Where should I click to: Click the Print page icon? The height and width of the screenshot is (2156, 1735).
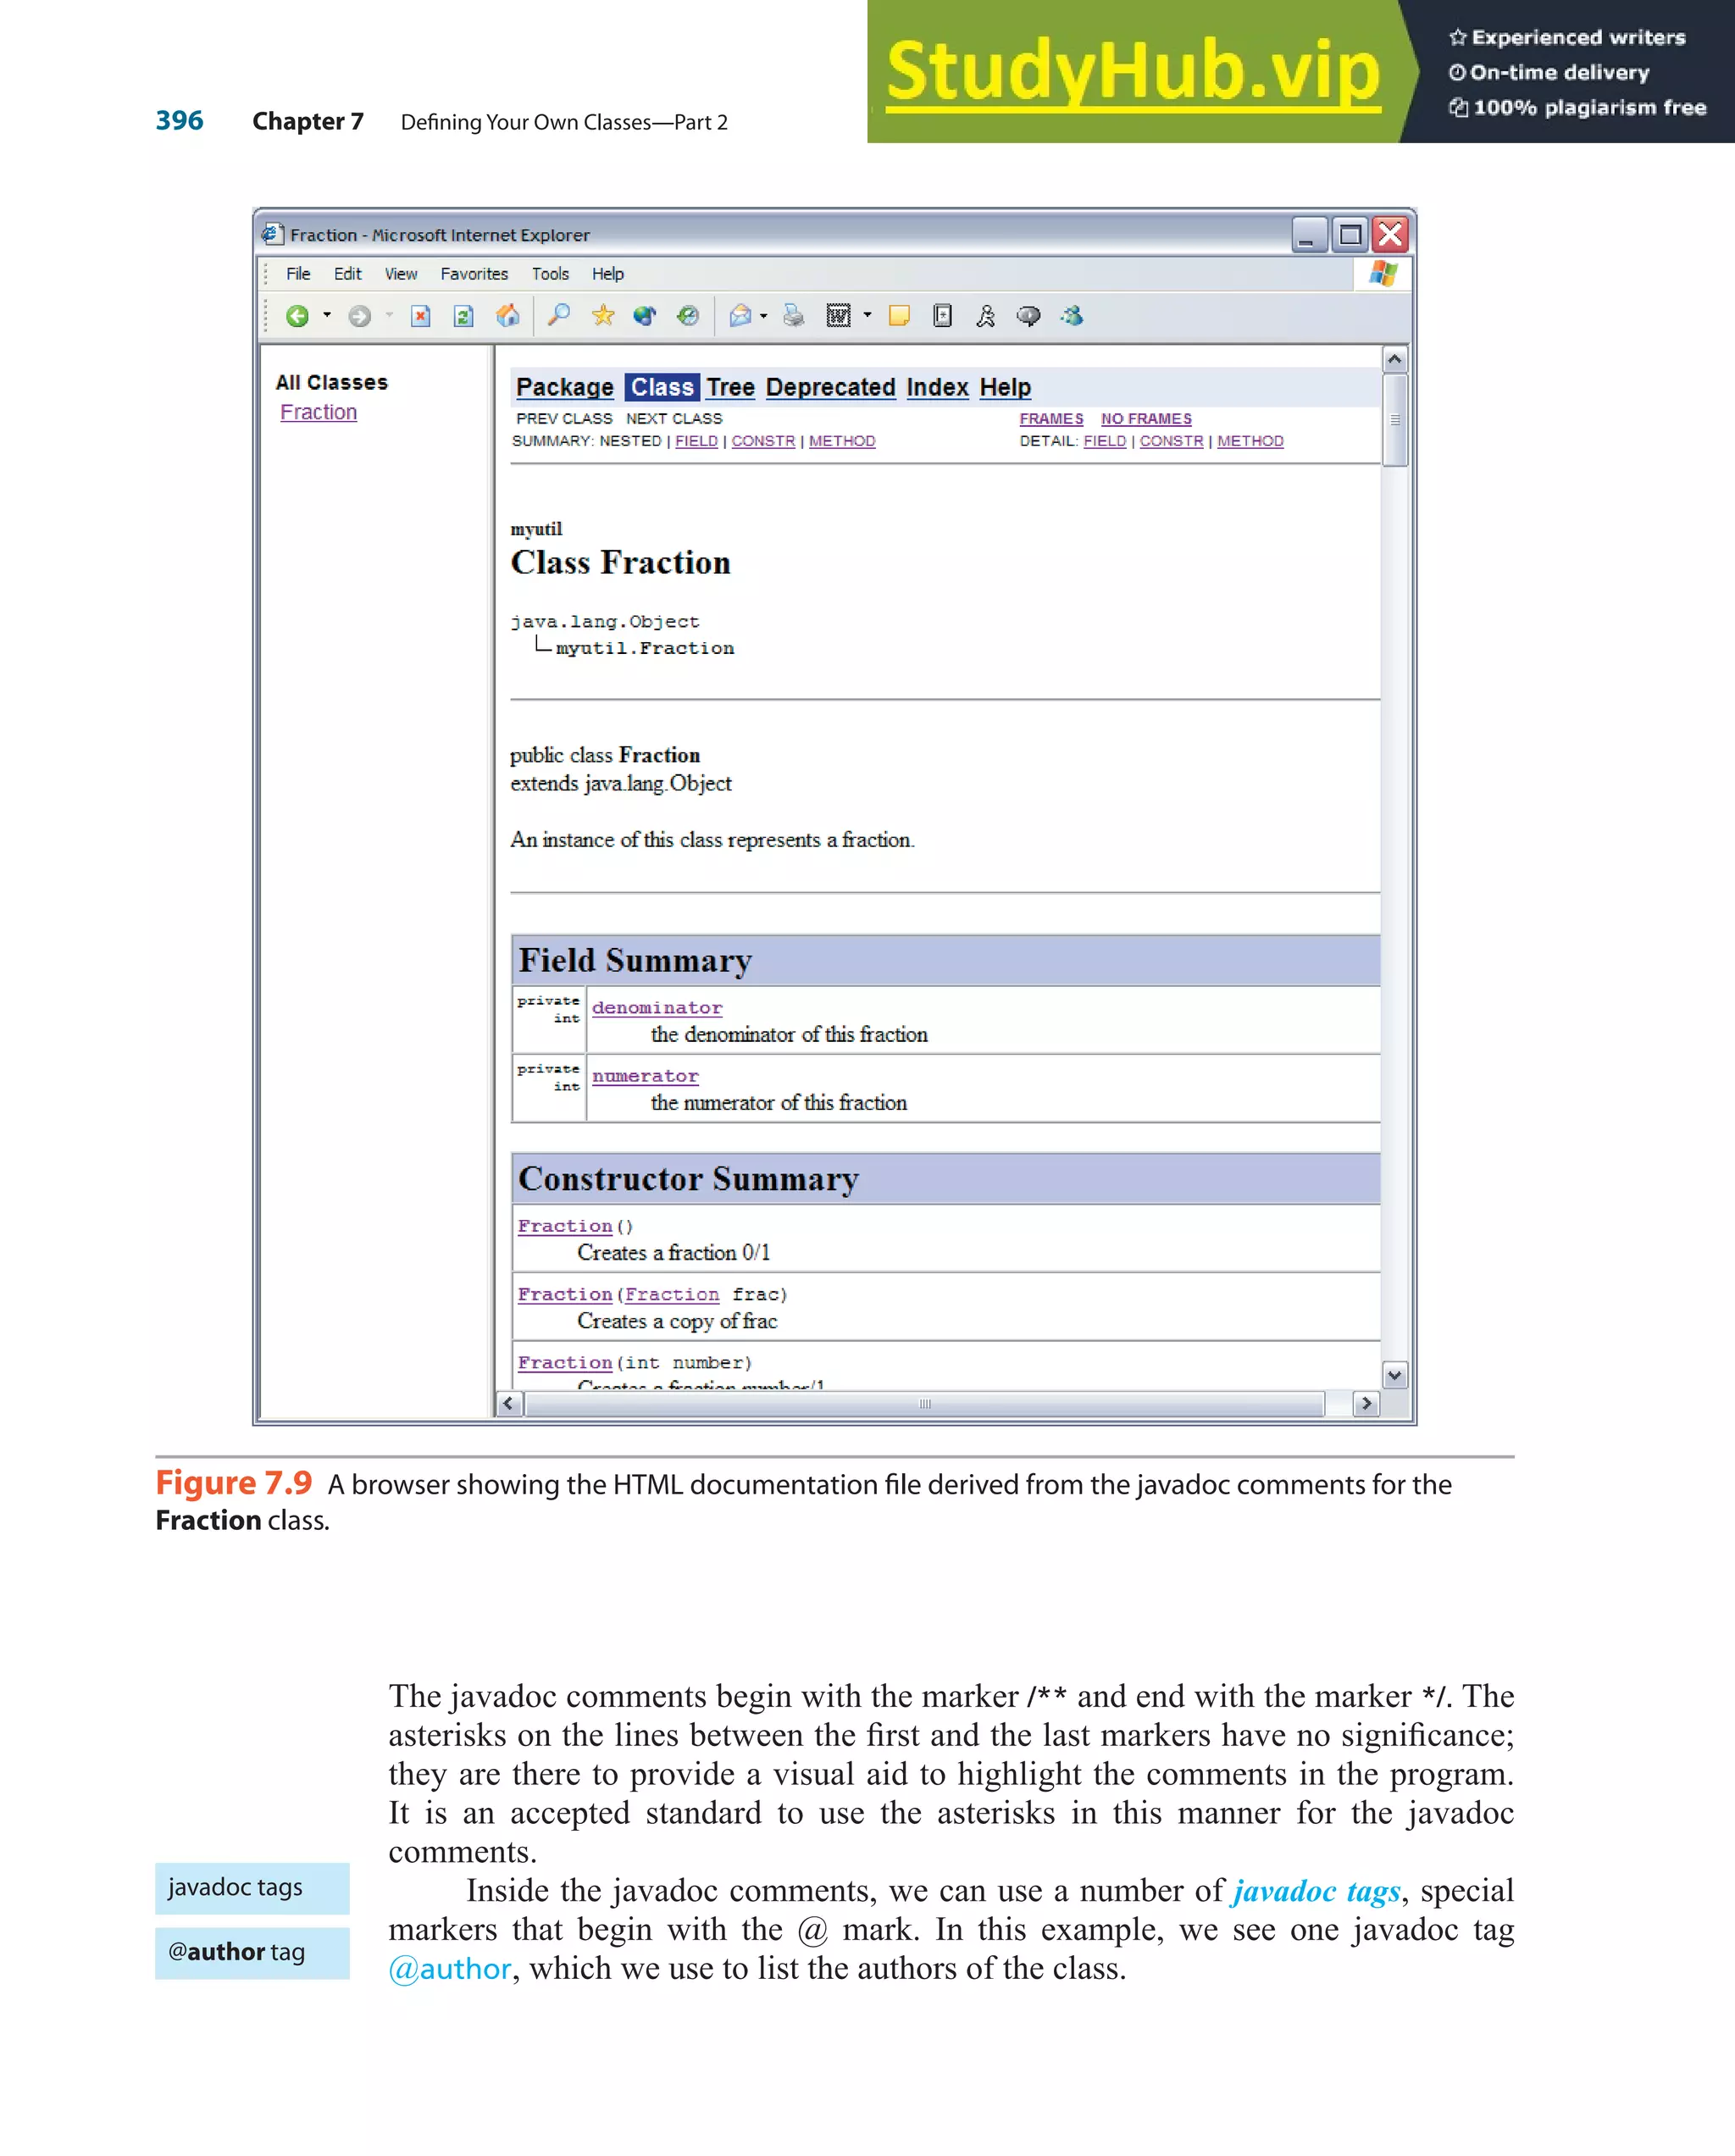(x=794, y=317)
